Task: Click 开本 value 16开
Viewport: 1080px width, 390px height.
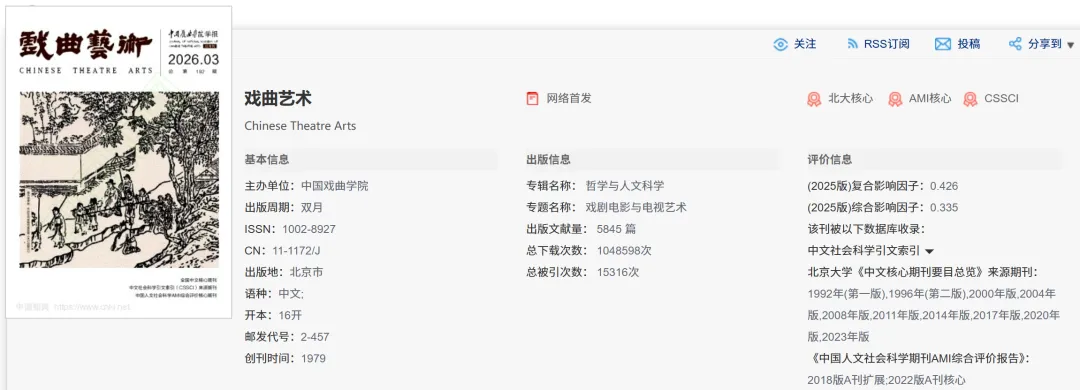Action: [290, 315]
